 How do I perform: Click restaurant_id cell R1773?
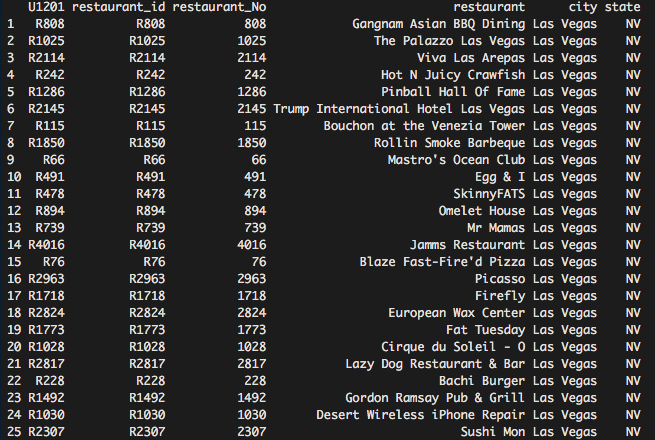tap(147, 330)
